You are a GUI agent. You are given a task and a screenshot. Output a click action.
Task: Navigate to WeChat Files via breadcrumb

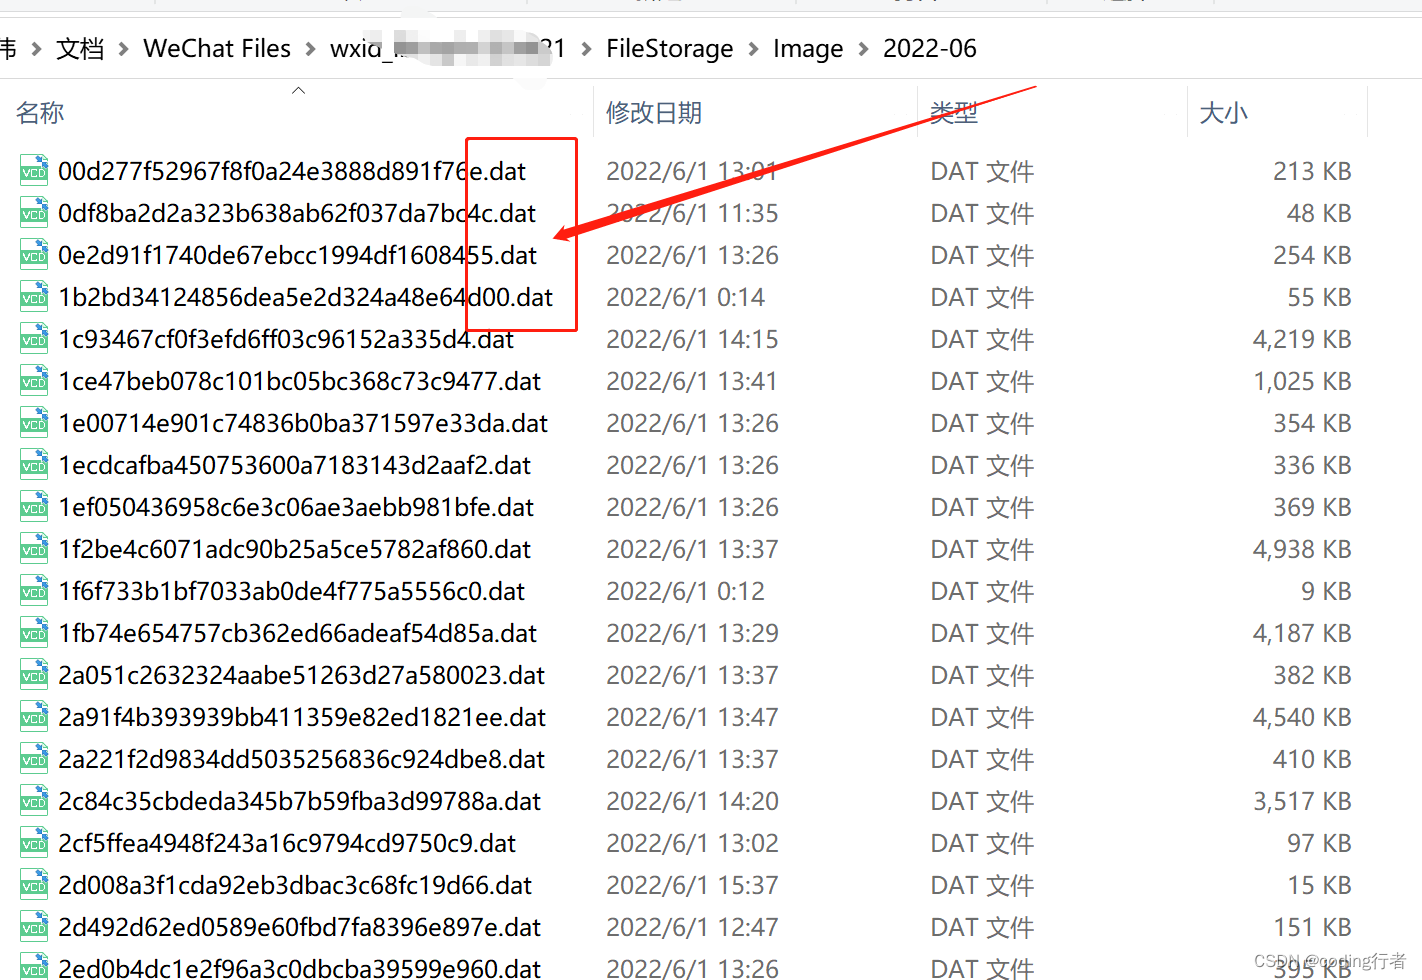tap(216, 48)
